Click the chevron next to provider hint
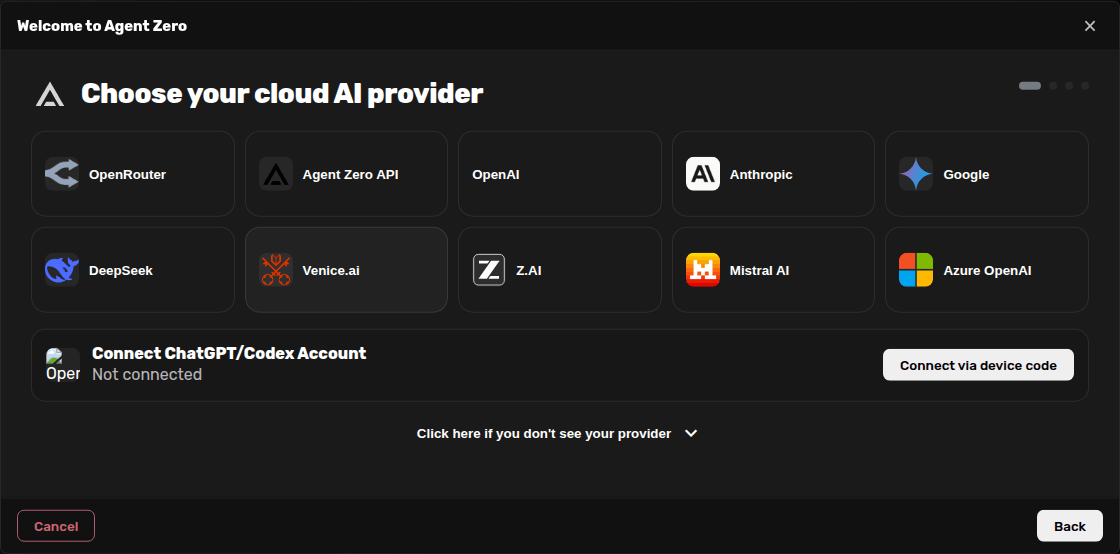 (691, 433)
